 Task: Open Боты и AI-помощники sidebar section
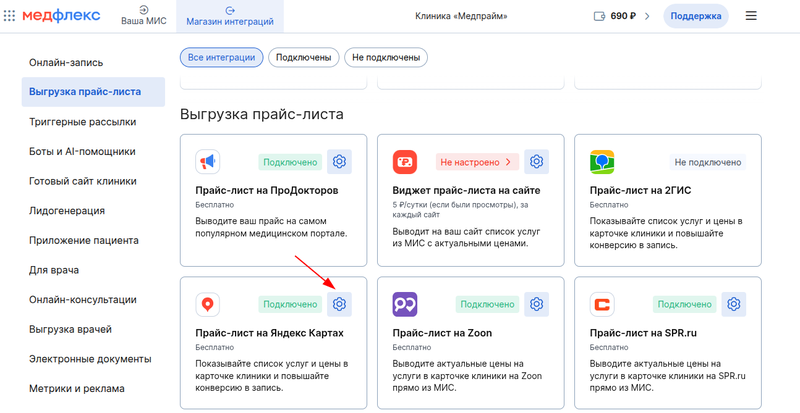82,152
